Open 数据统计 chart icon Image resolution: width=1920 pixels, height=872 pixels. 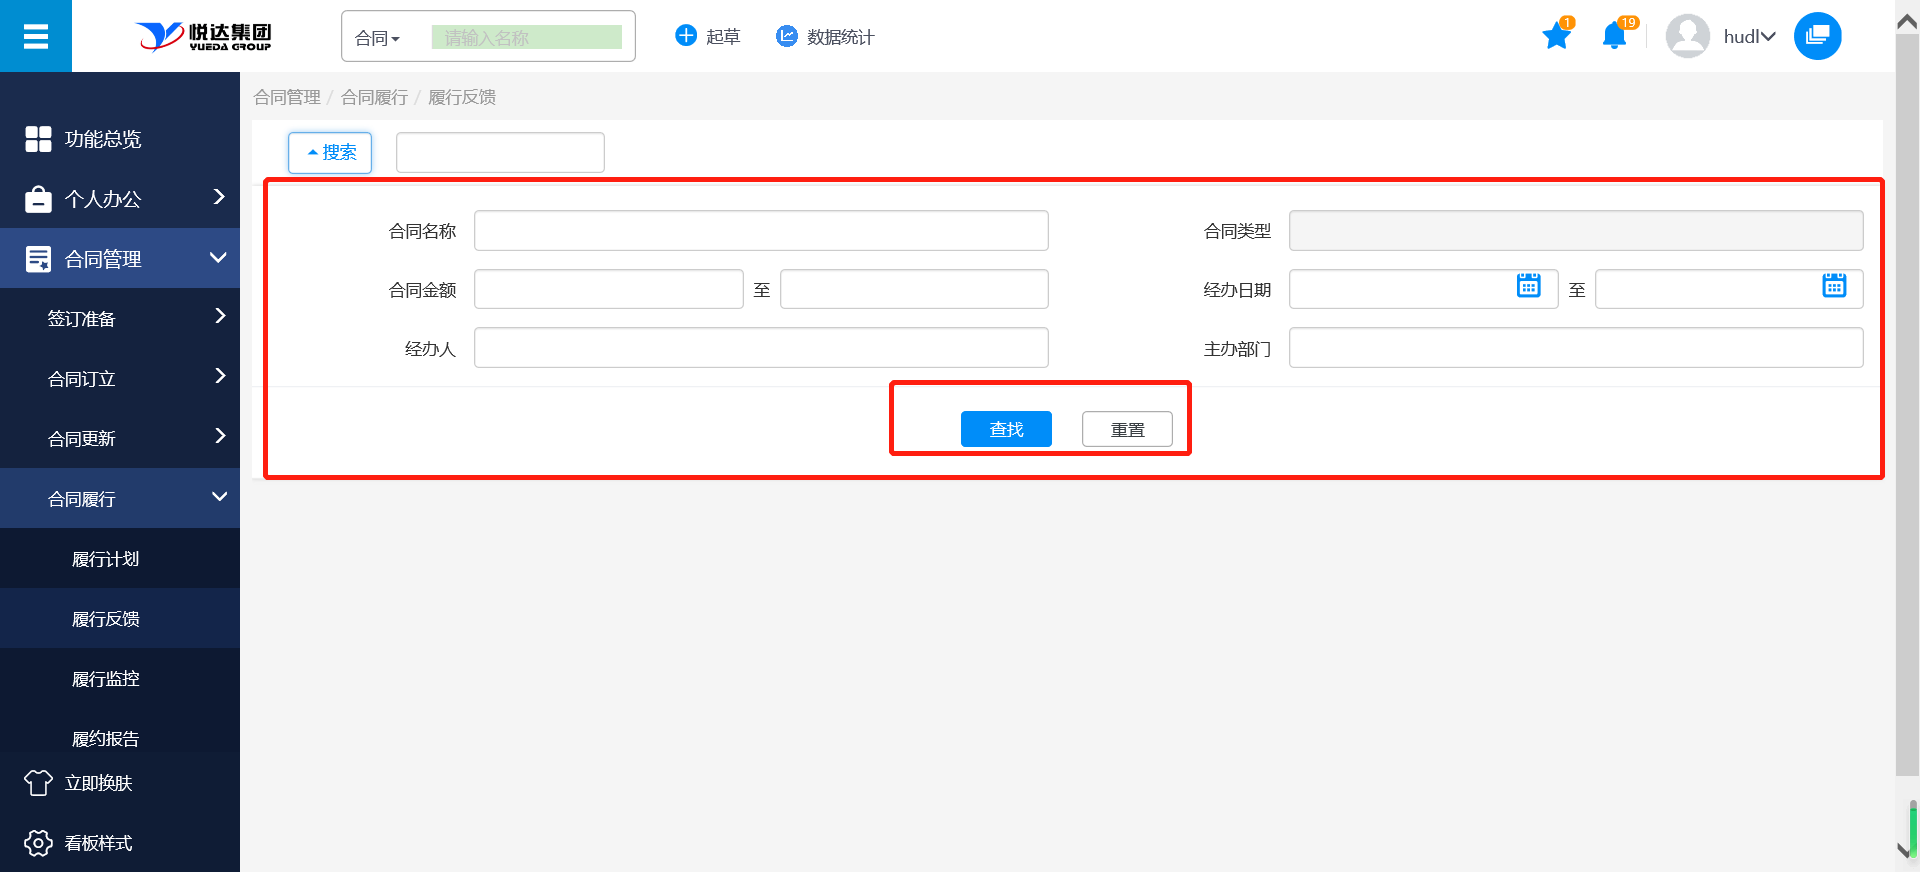point(787,36)
